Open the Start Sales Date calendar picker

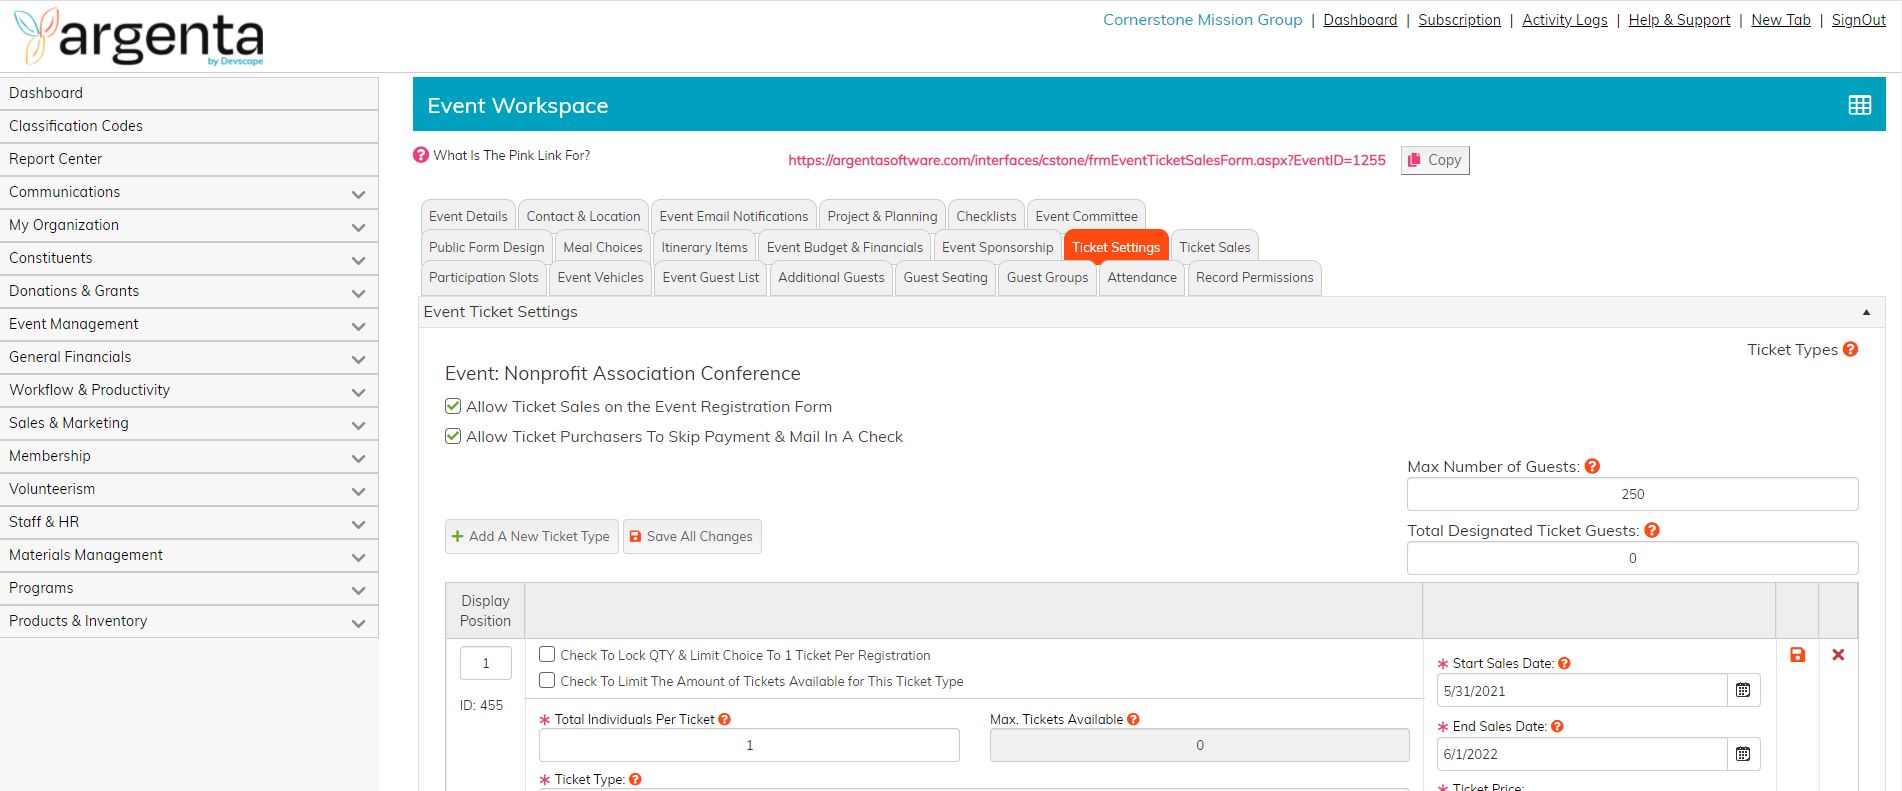pyautogui.click(x=1743, y=690)
